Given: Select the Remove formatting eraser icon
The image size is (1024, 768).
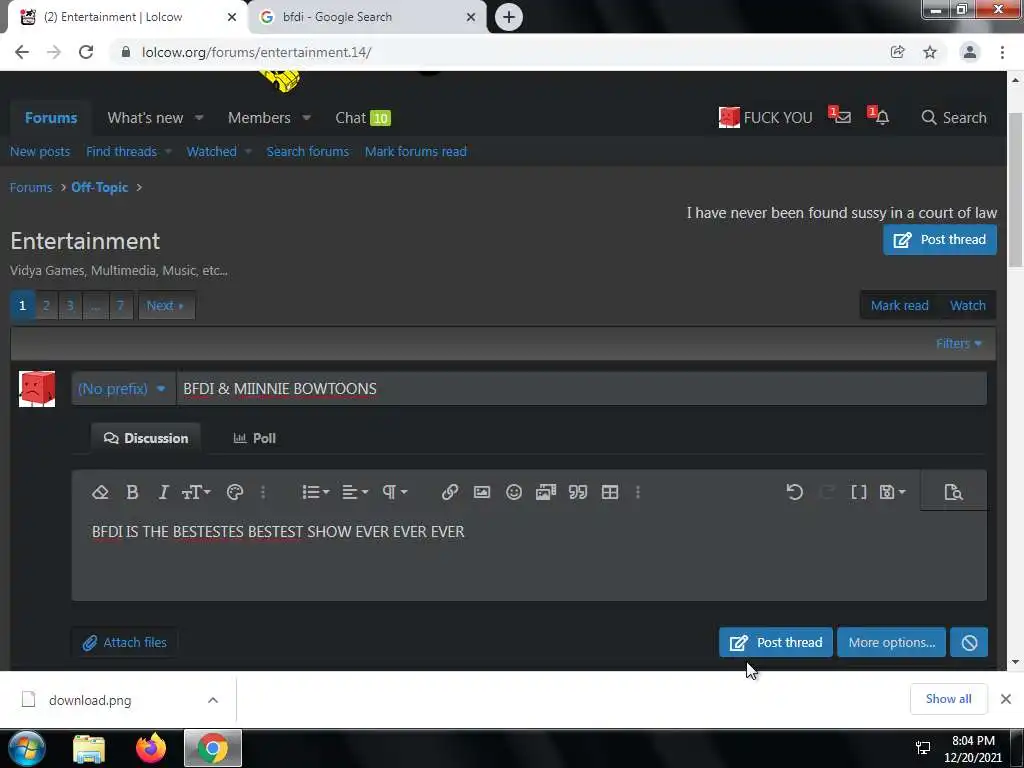Looking at the screenshot, I should pos(100,492).
